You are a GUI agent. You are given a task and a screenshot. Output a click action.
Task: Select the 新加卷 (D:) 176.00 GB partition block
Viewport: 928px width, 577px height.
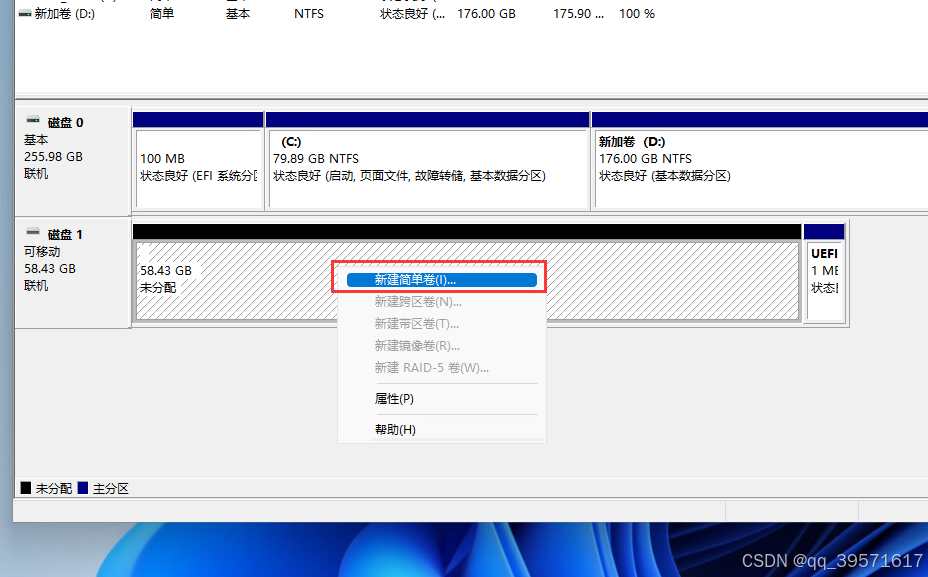point(761,169)
